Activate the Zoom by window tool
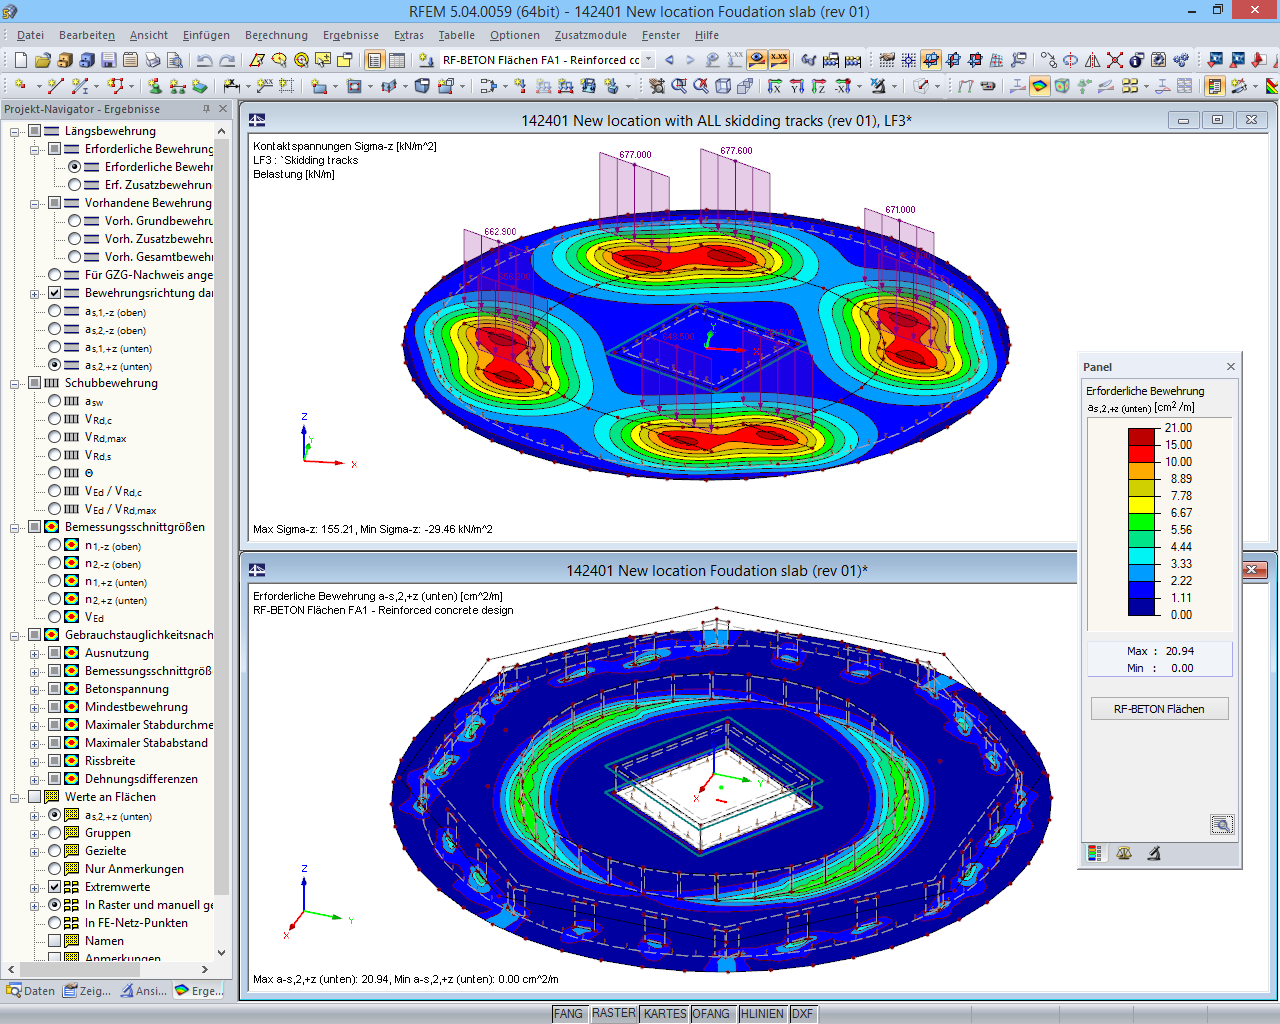 pos(679,86)
